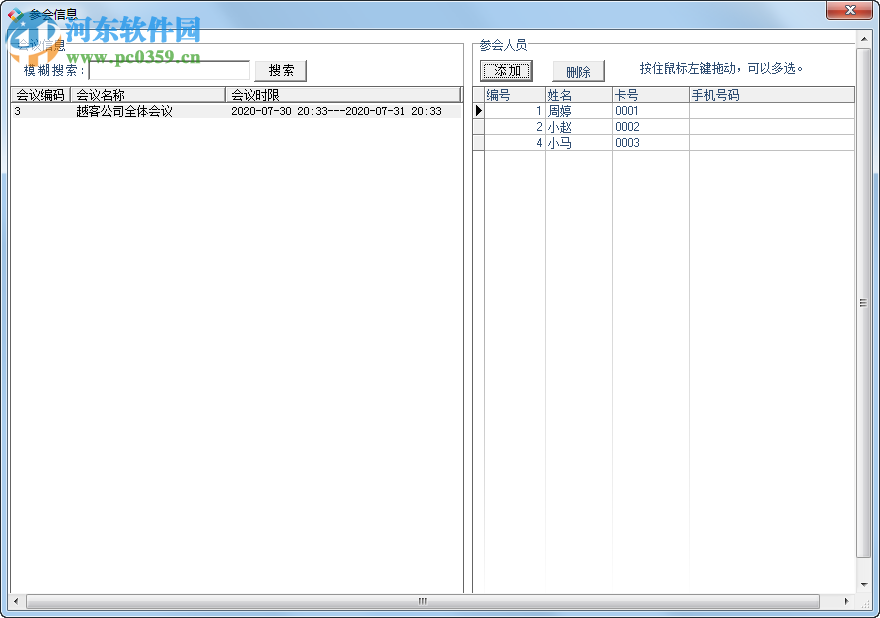Click the 删除 button to remove a participant
Screen dimensions: 880x618
click(x=580, y=71)
